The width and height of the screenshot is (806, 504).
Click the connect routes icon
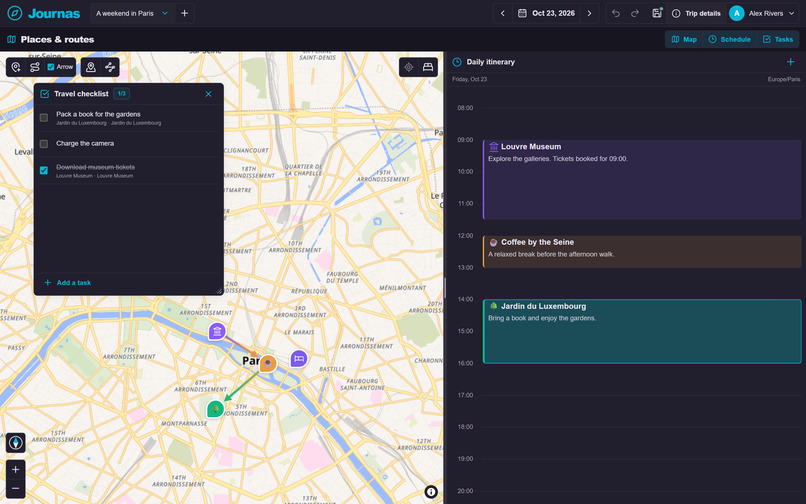click(x=110, y=67)
